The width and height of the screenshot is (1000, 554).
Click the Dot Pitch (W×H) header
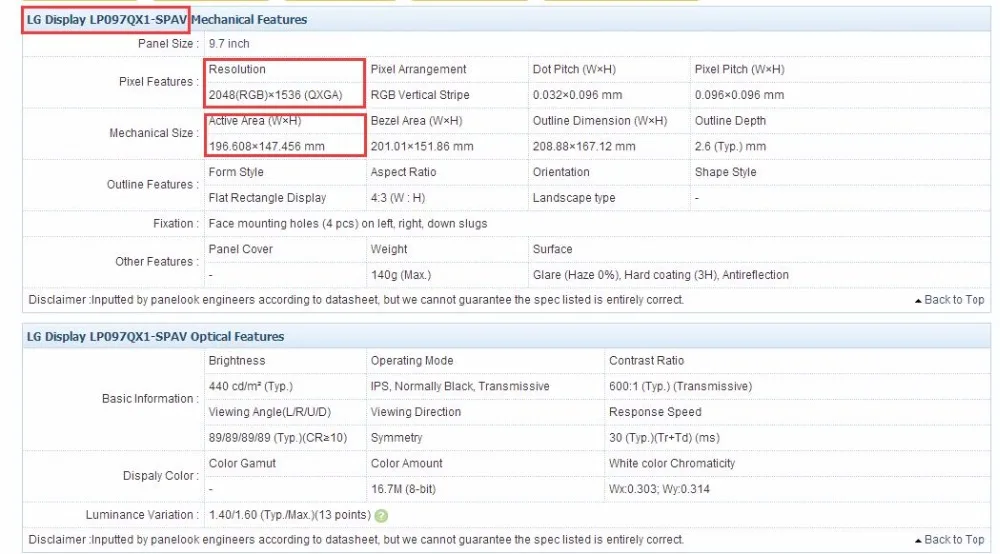(574, 69)
